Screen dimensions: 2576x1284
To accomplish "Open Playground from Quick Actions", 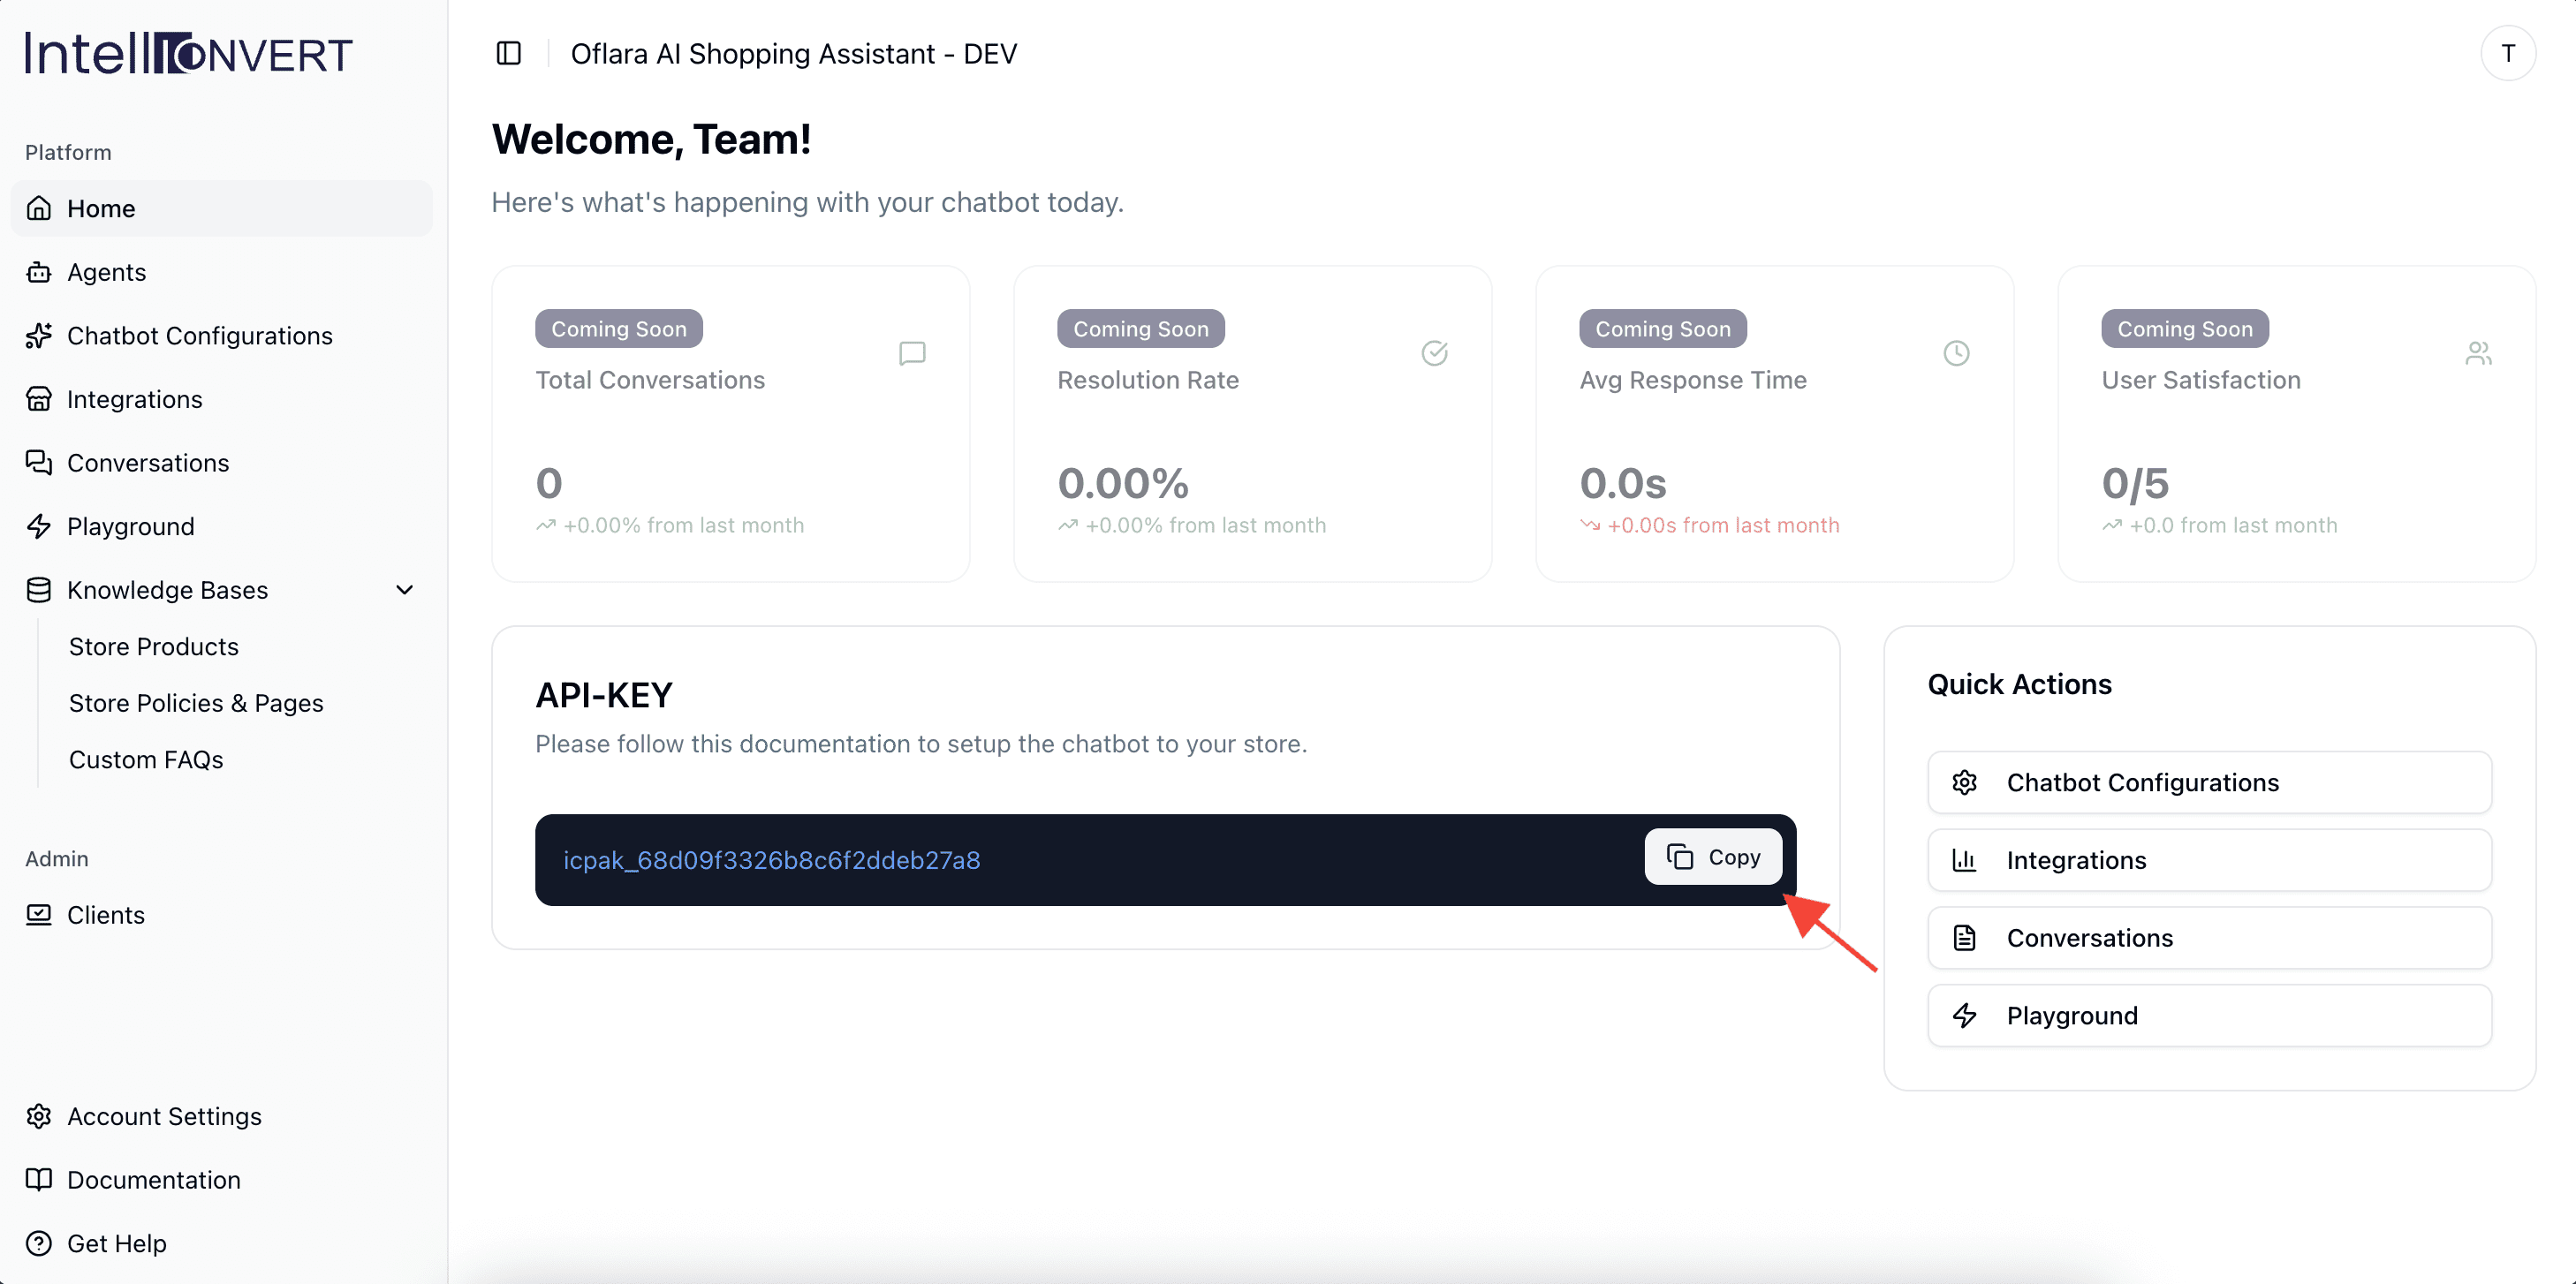I will (x=2208, y=1016).
